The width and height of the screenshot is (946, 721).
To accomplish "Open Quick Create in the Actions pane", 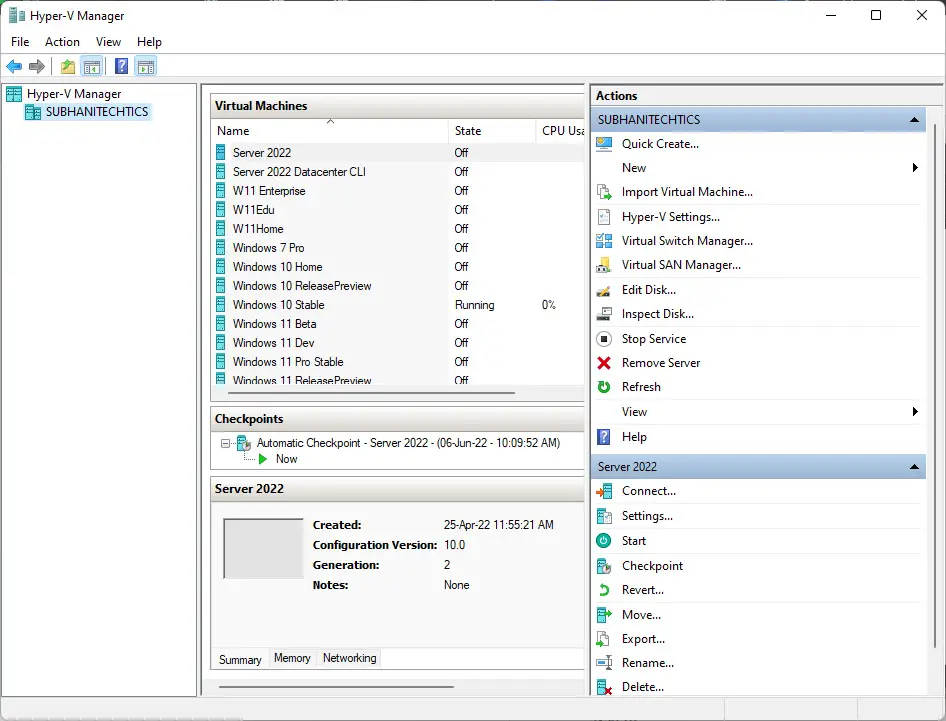I will (x=660, y=143).
